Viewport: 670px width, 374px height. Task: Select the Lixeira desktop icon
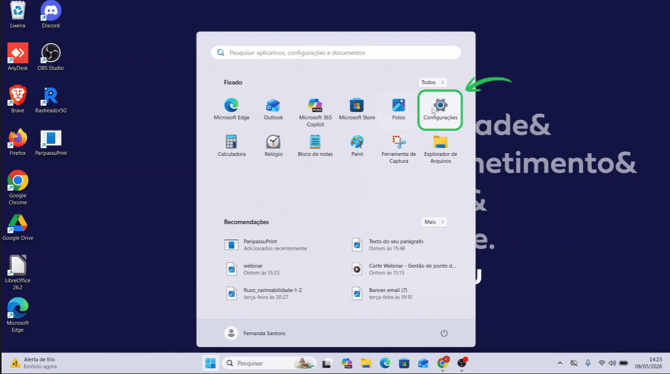(18, 15)
